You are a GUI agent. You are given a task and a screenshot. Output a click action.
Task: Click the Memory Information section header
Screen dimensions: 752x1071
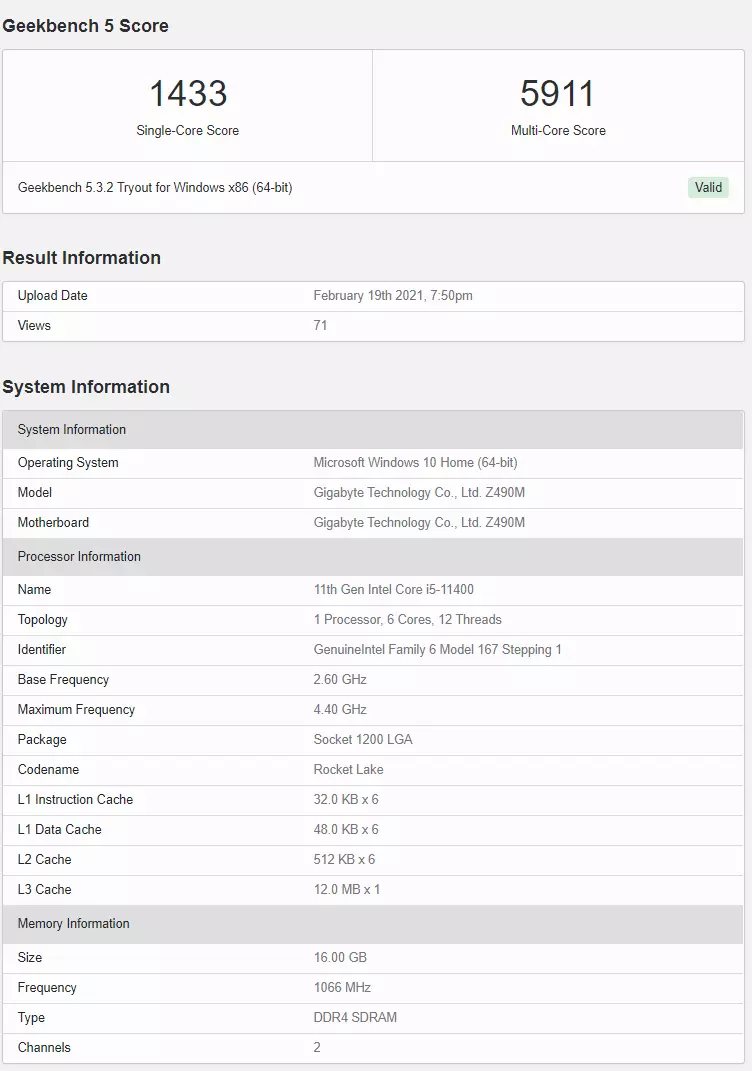pyautogui.click(x=373, y=923)
